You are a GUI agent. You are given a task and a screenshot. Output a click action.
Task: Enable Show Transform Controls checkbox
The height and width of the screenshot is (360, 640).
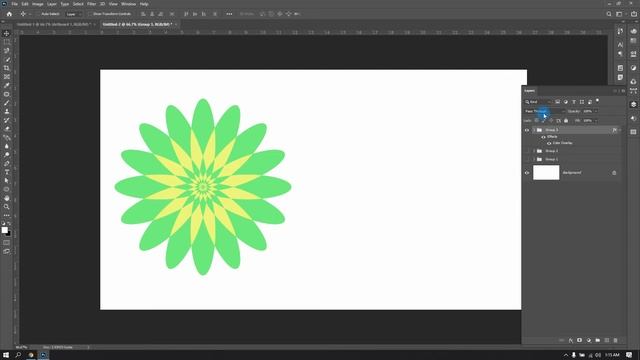click(91, 14)
